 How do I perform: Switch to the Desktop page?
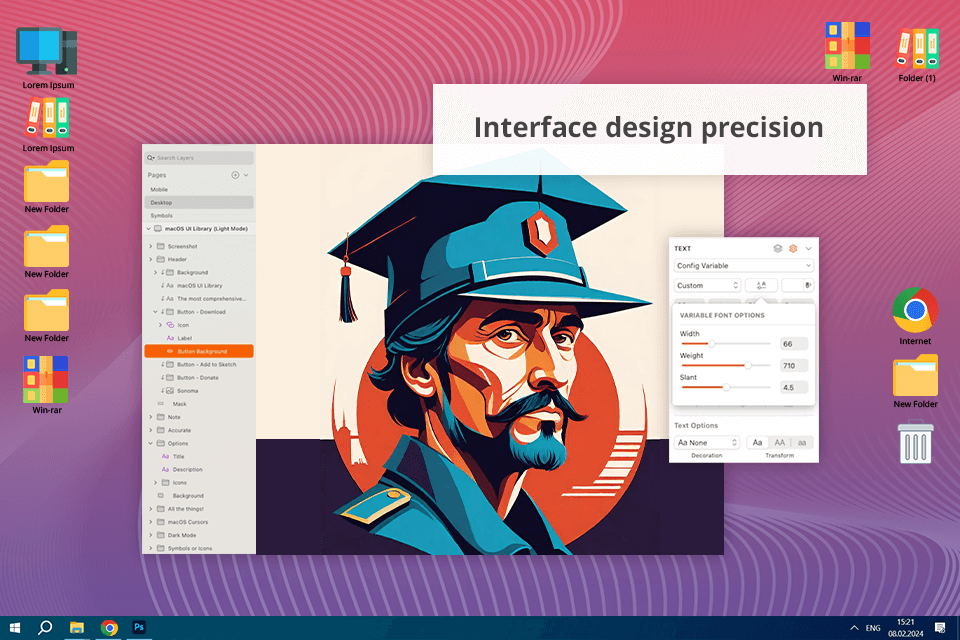pyautogui.click(x=199, y=203)
